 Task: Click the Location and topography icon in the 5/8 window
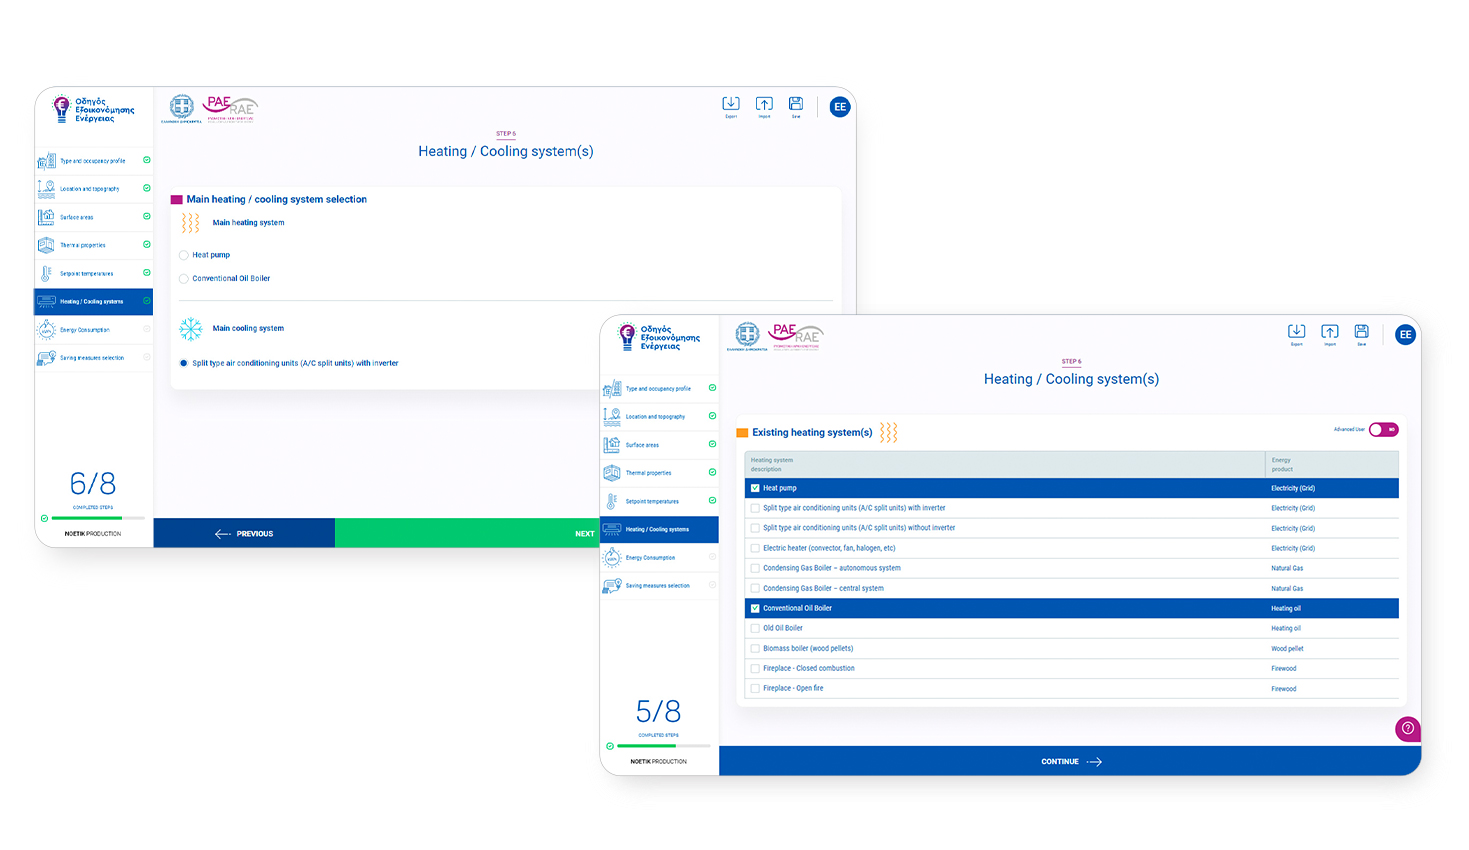click(612, 416)
